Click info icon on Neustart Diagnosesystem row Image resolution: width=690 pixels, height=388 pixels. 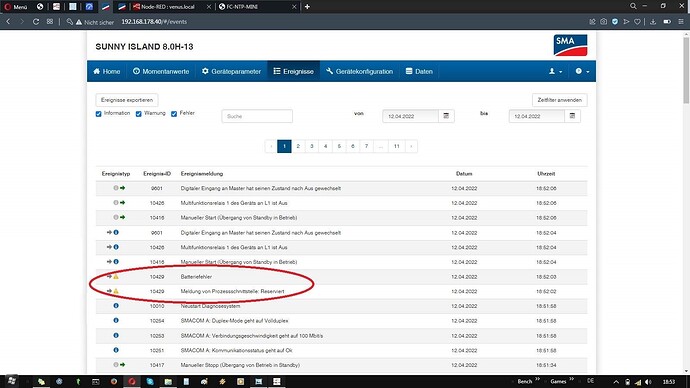click(116, 306)
